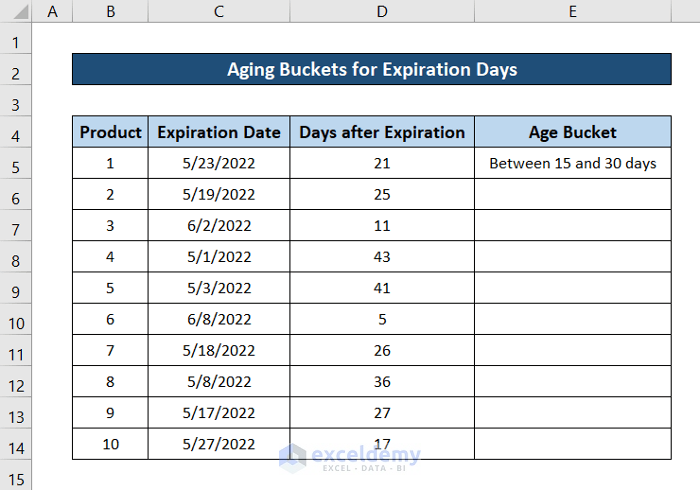700x490 pixels.
Task: Select the Days after Expiration header
Action: [382, 132]
